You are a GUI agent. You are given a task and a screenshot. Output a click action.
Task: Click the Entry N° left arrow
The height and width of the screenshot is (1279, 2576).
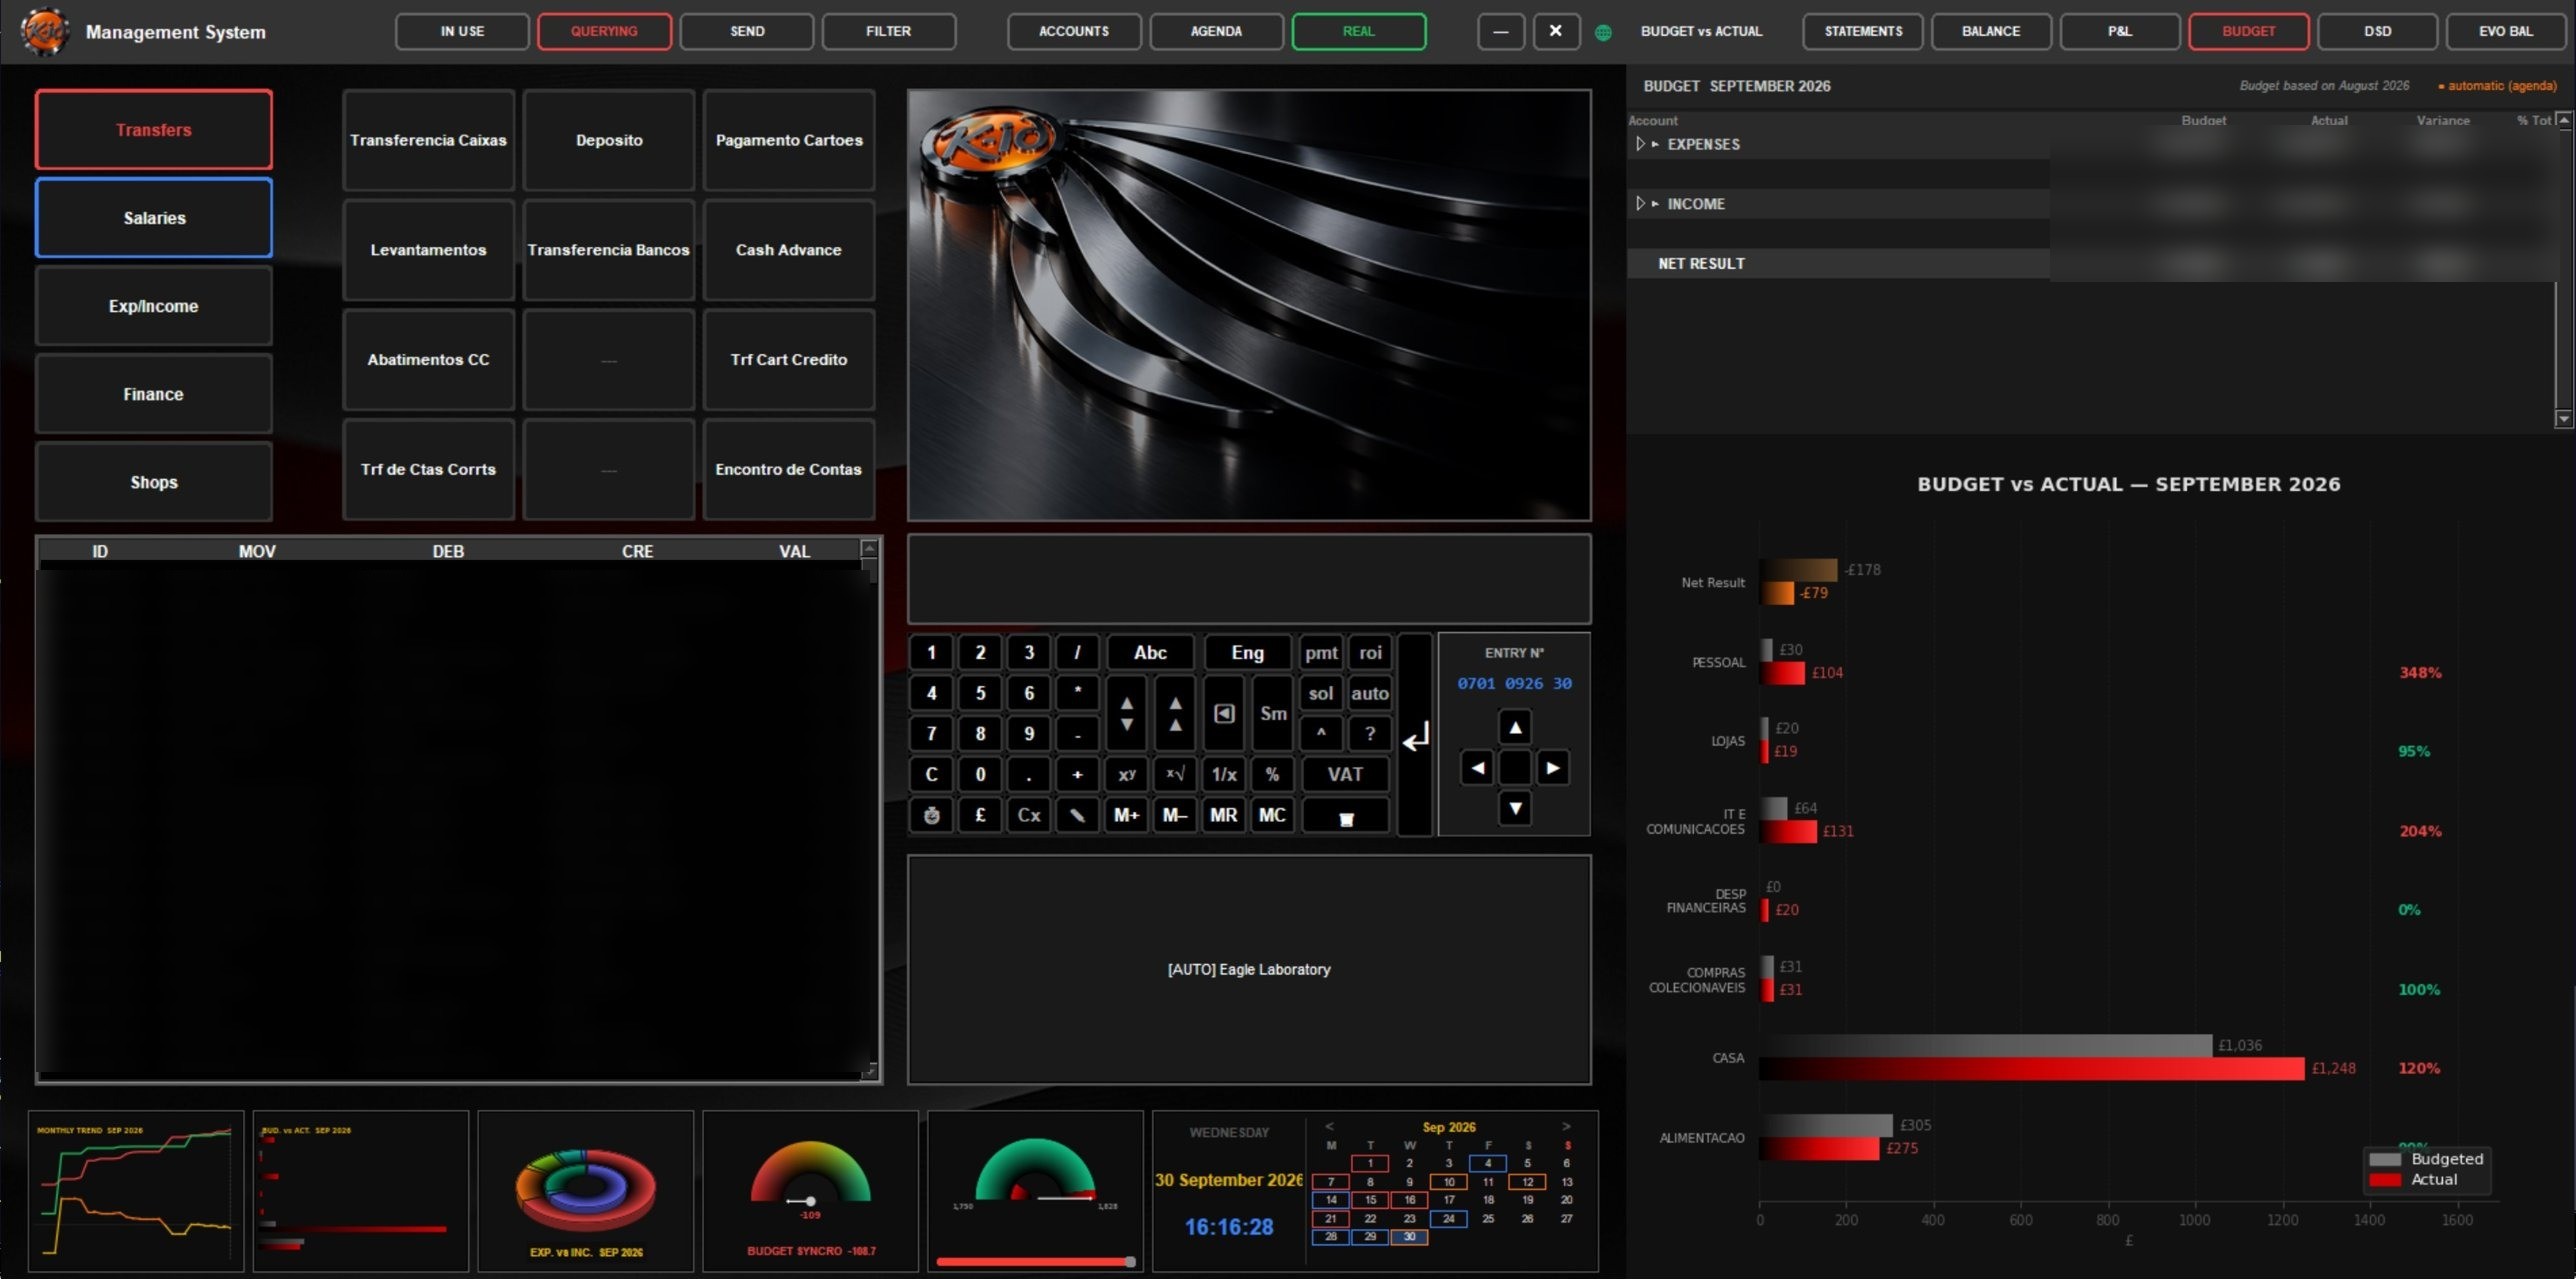pyautogui.click(x=1477, y=768)
